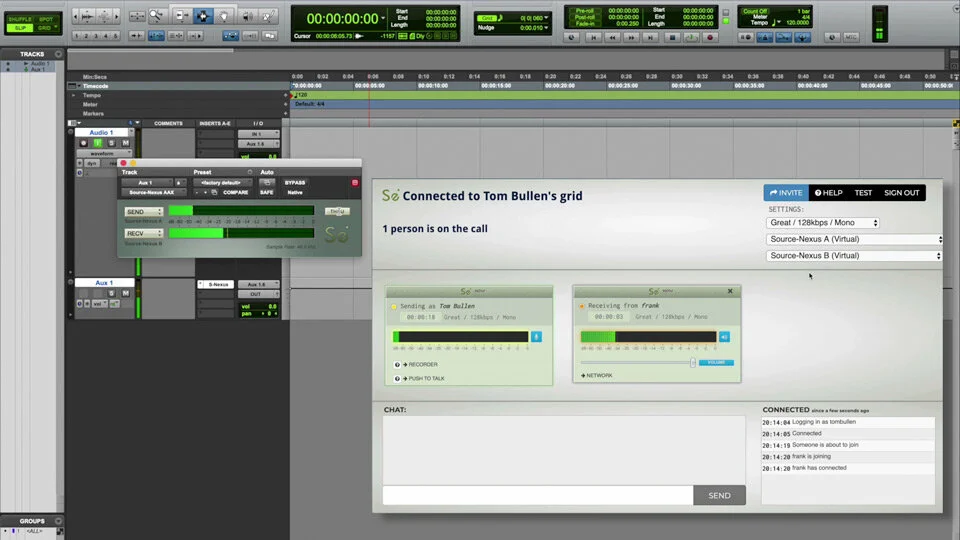The image size is (960, 540).
Task: Open the HELP menu in Source-Connect window
Action: tap(828, 193)
